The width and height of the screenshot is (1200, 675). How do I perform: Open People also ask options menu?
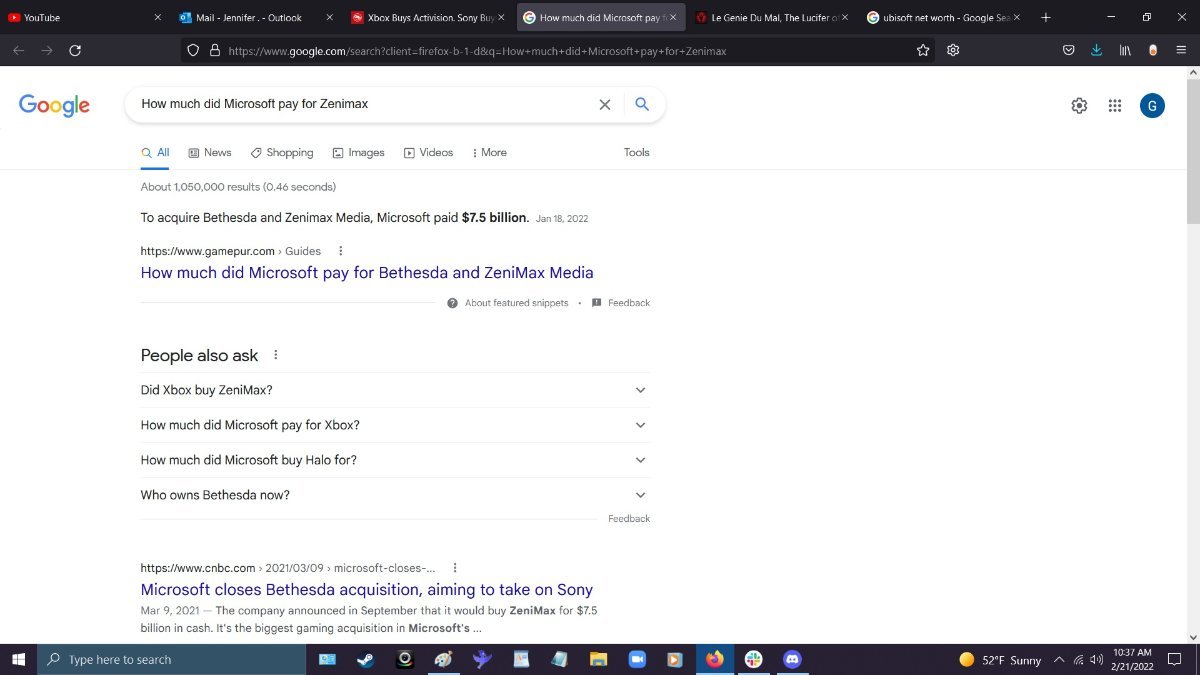276,355
